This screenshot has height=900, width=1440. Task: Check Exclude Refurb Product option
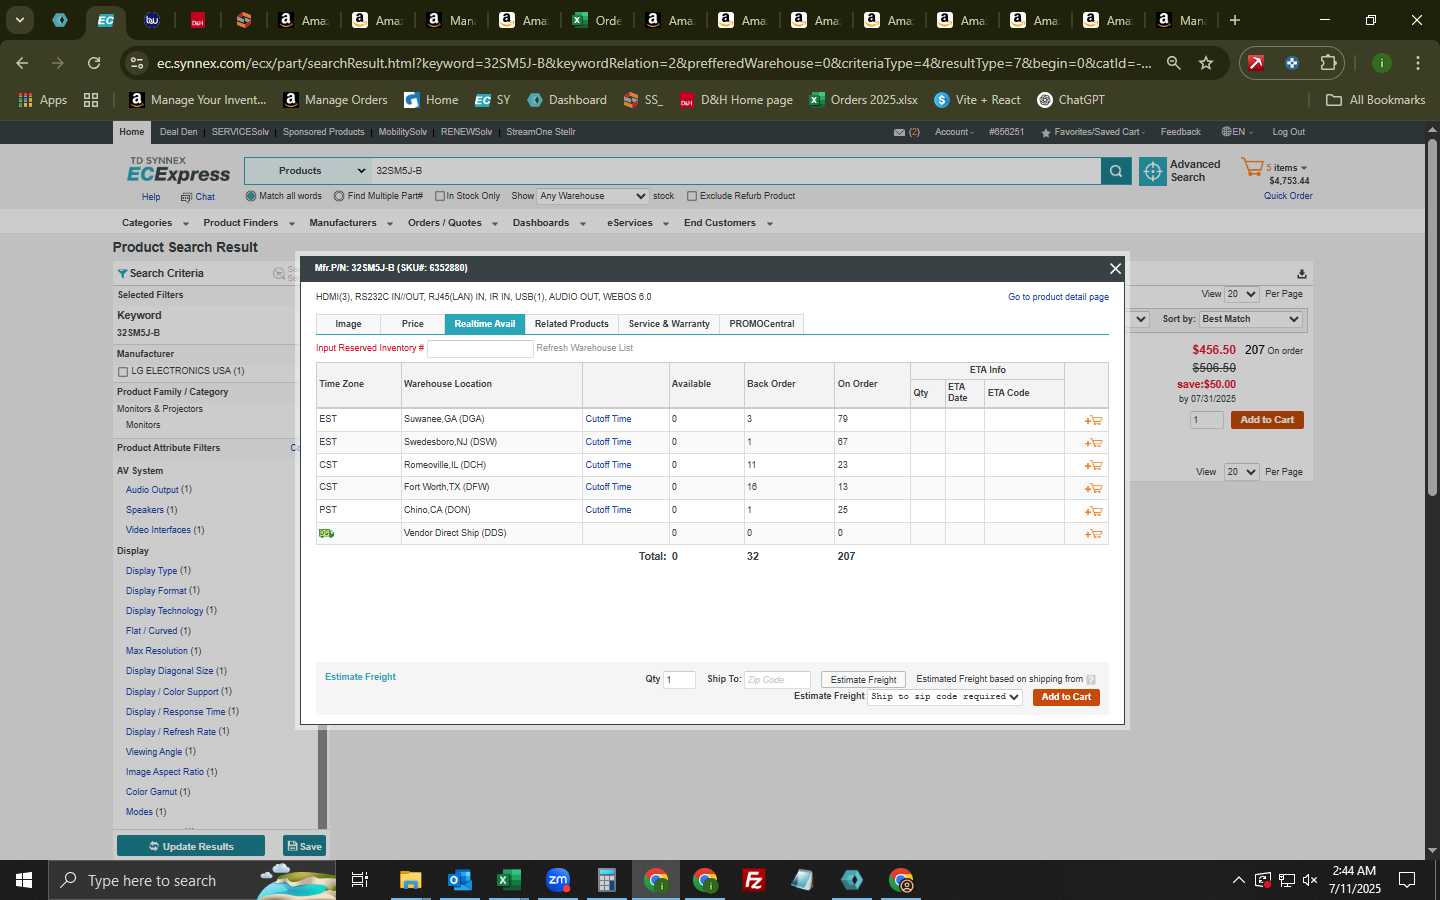pyautogui.click(x=692, y=196)
